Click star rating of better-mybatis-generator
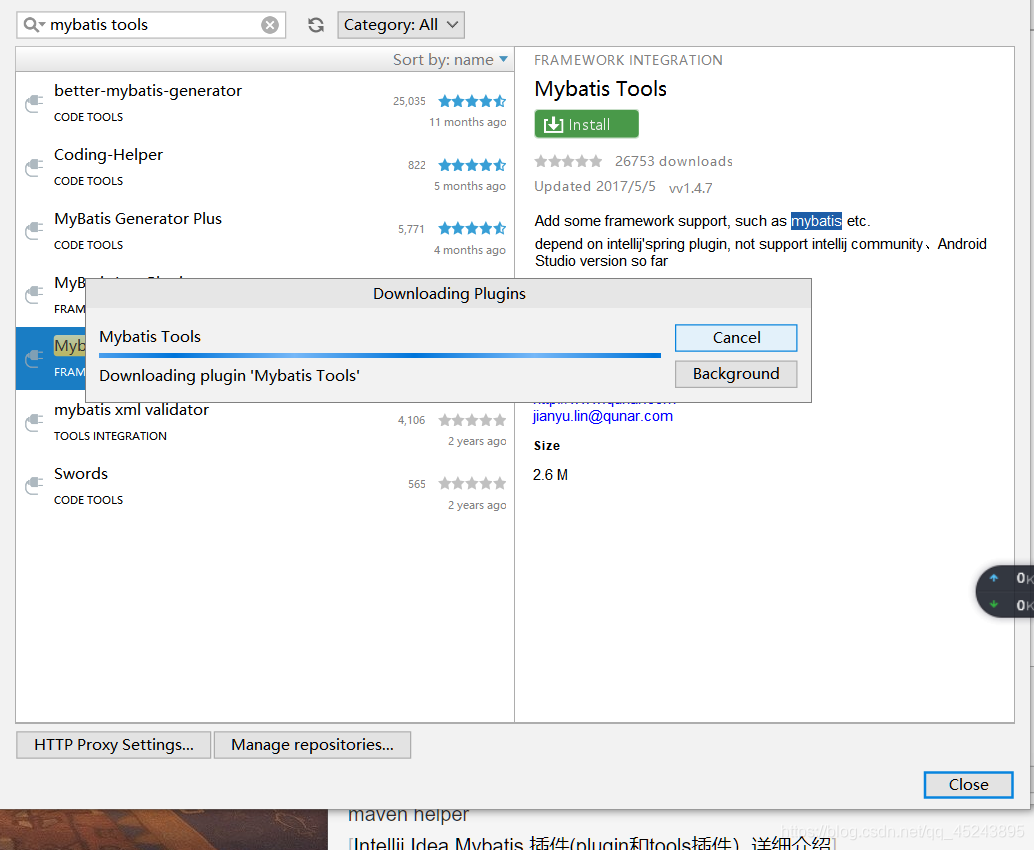Image resolution: width=1034 pixels, height=850 pixels. pyautogui.click(x=472, y=101)
